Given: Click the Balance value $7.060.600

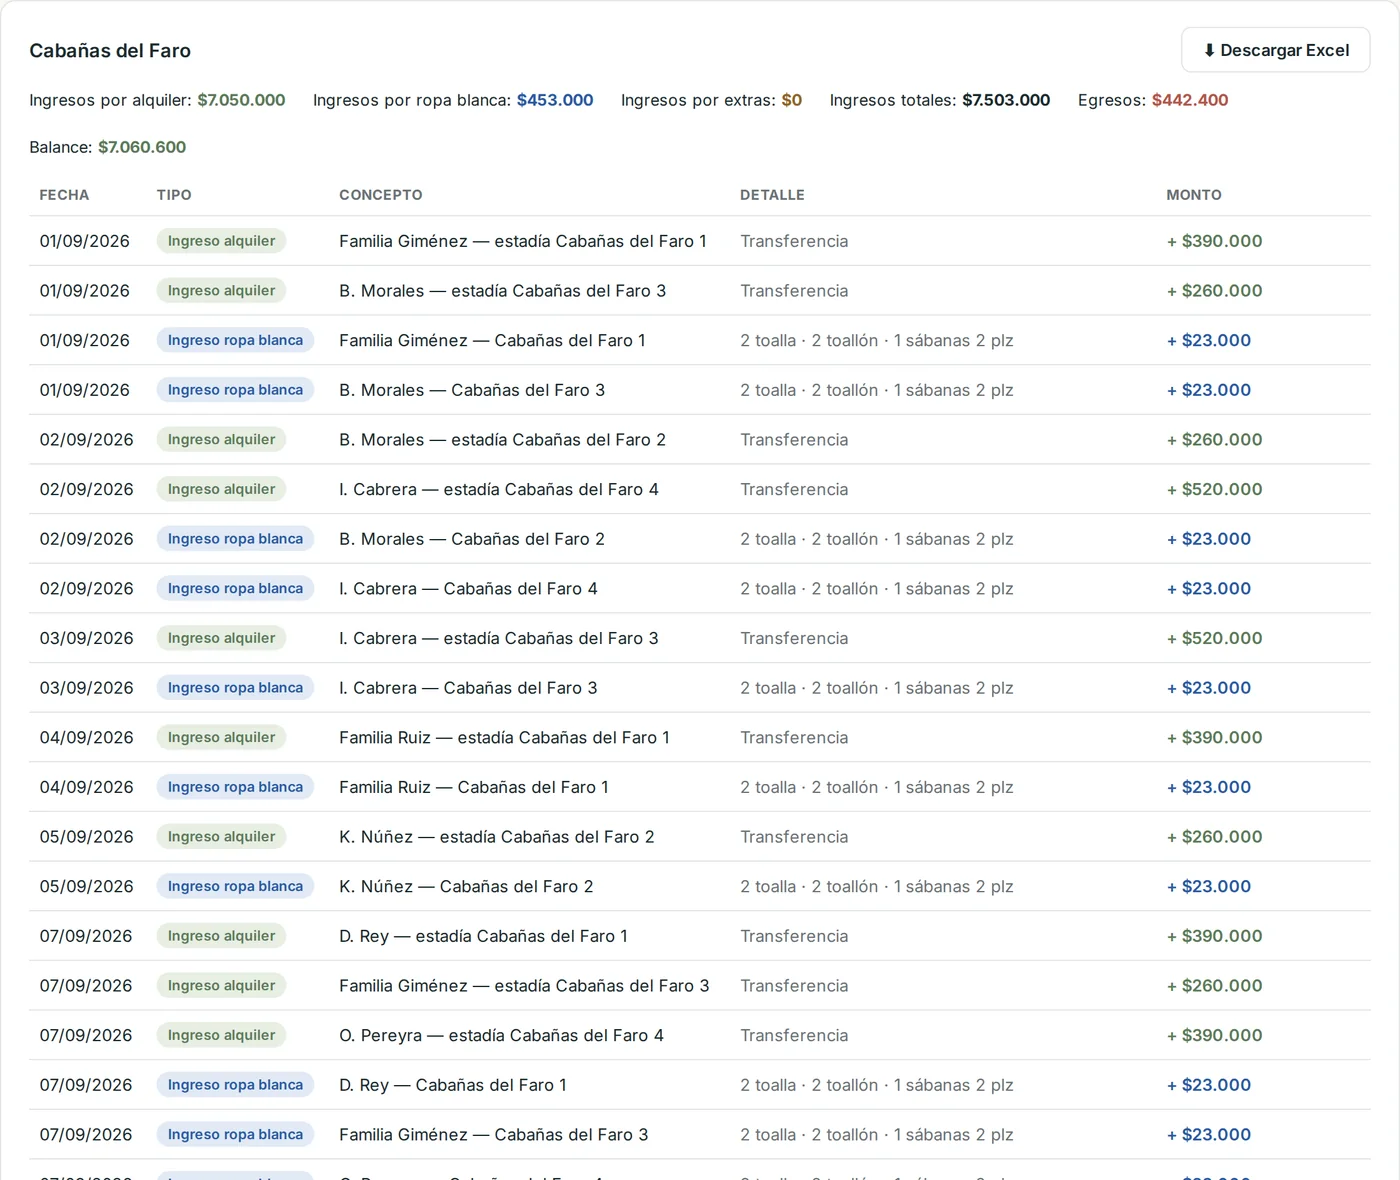Looking at the screenshot, I should coord(142,147).
